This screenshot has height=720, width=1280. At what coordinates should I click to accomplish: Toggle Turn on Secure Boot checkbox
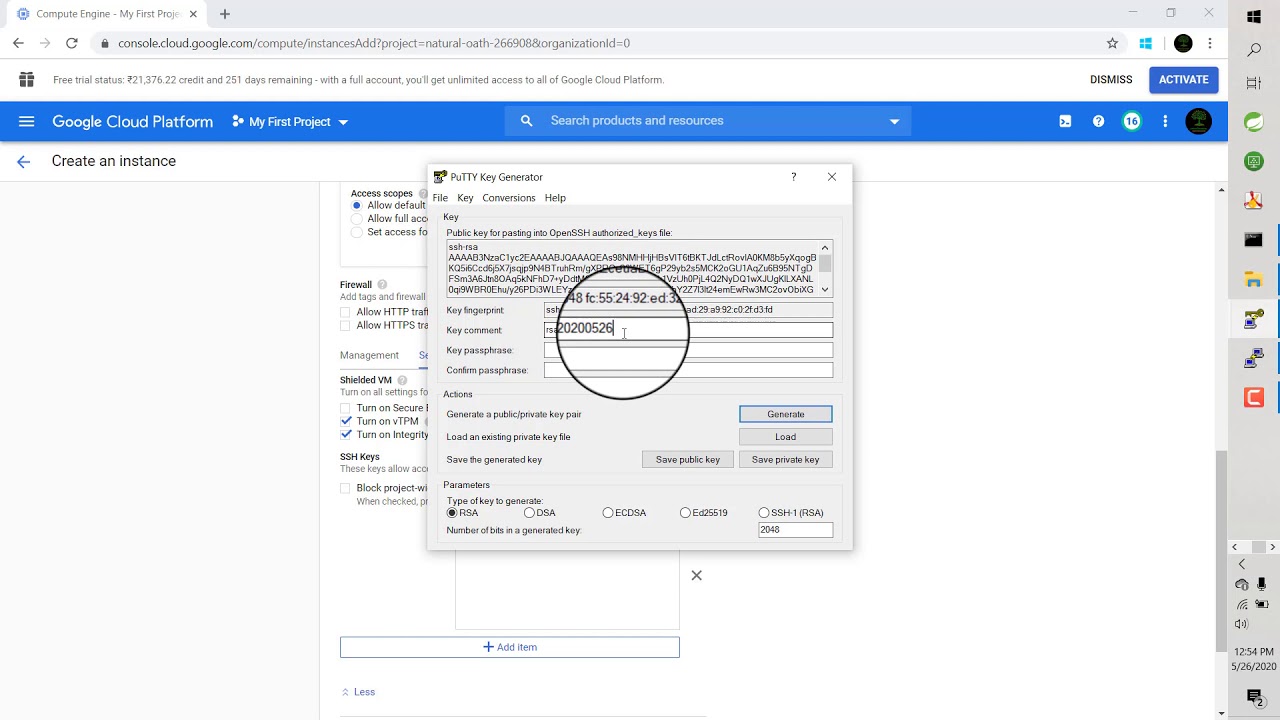(346, 408)
